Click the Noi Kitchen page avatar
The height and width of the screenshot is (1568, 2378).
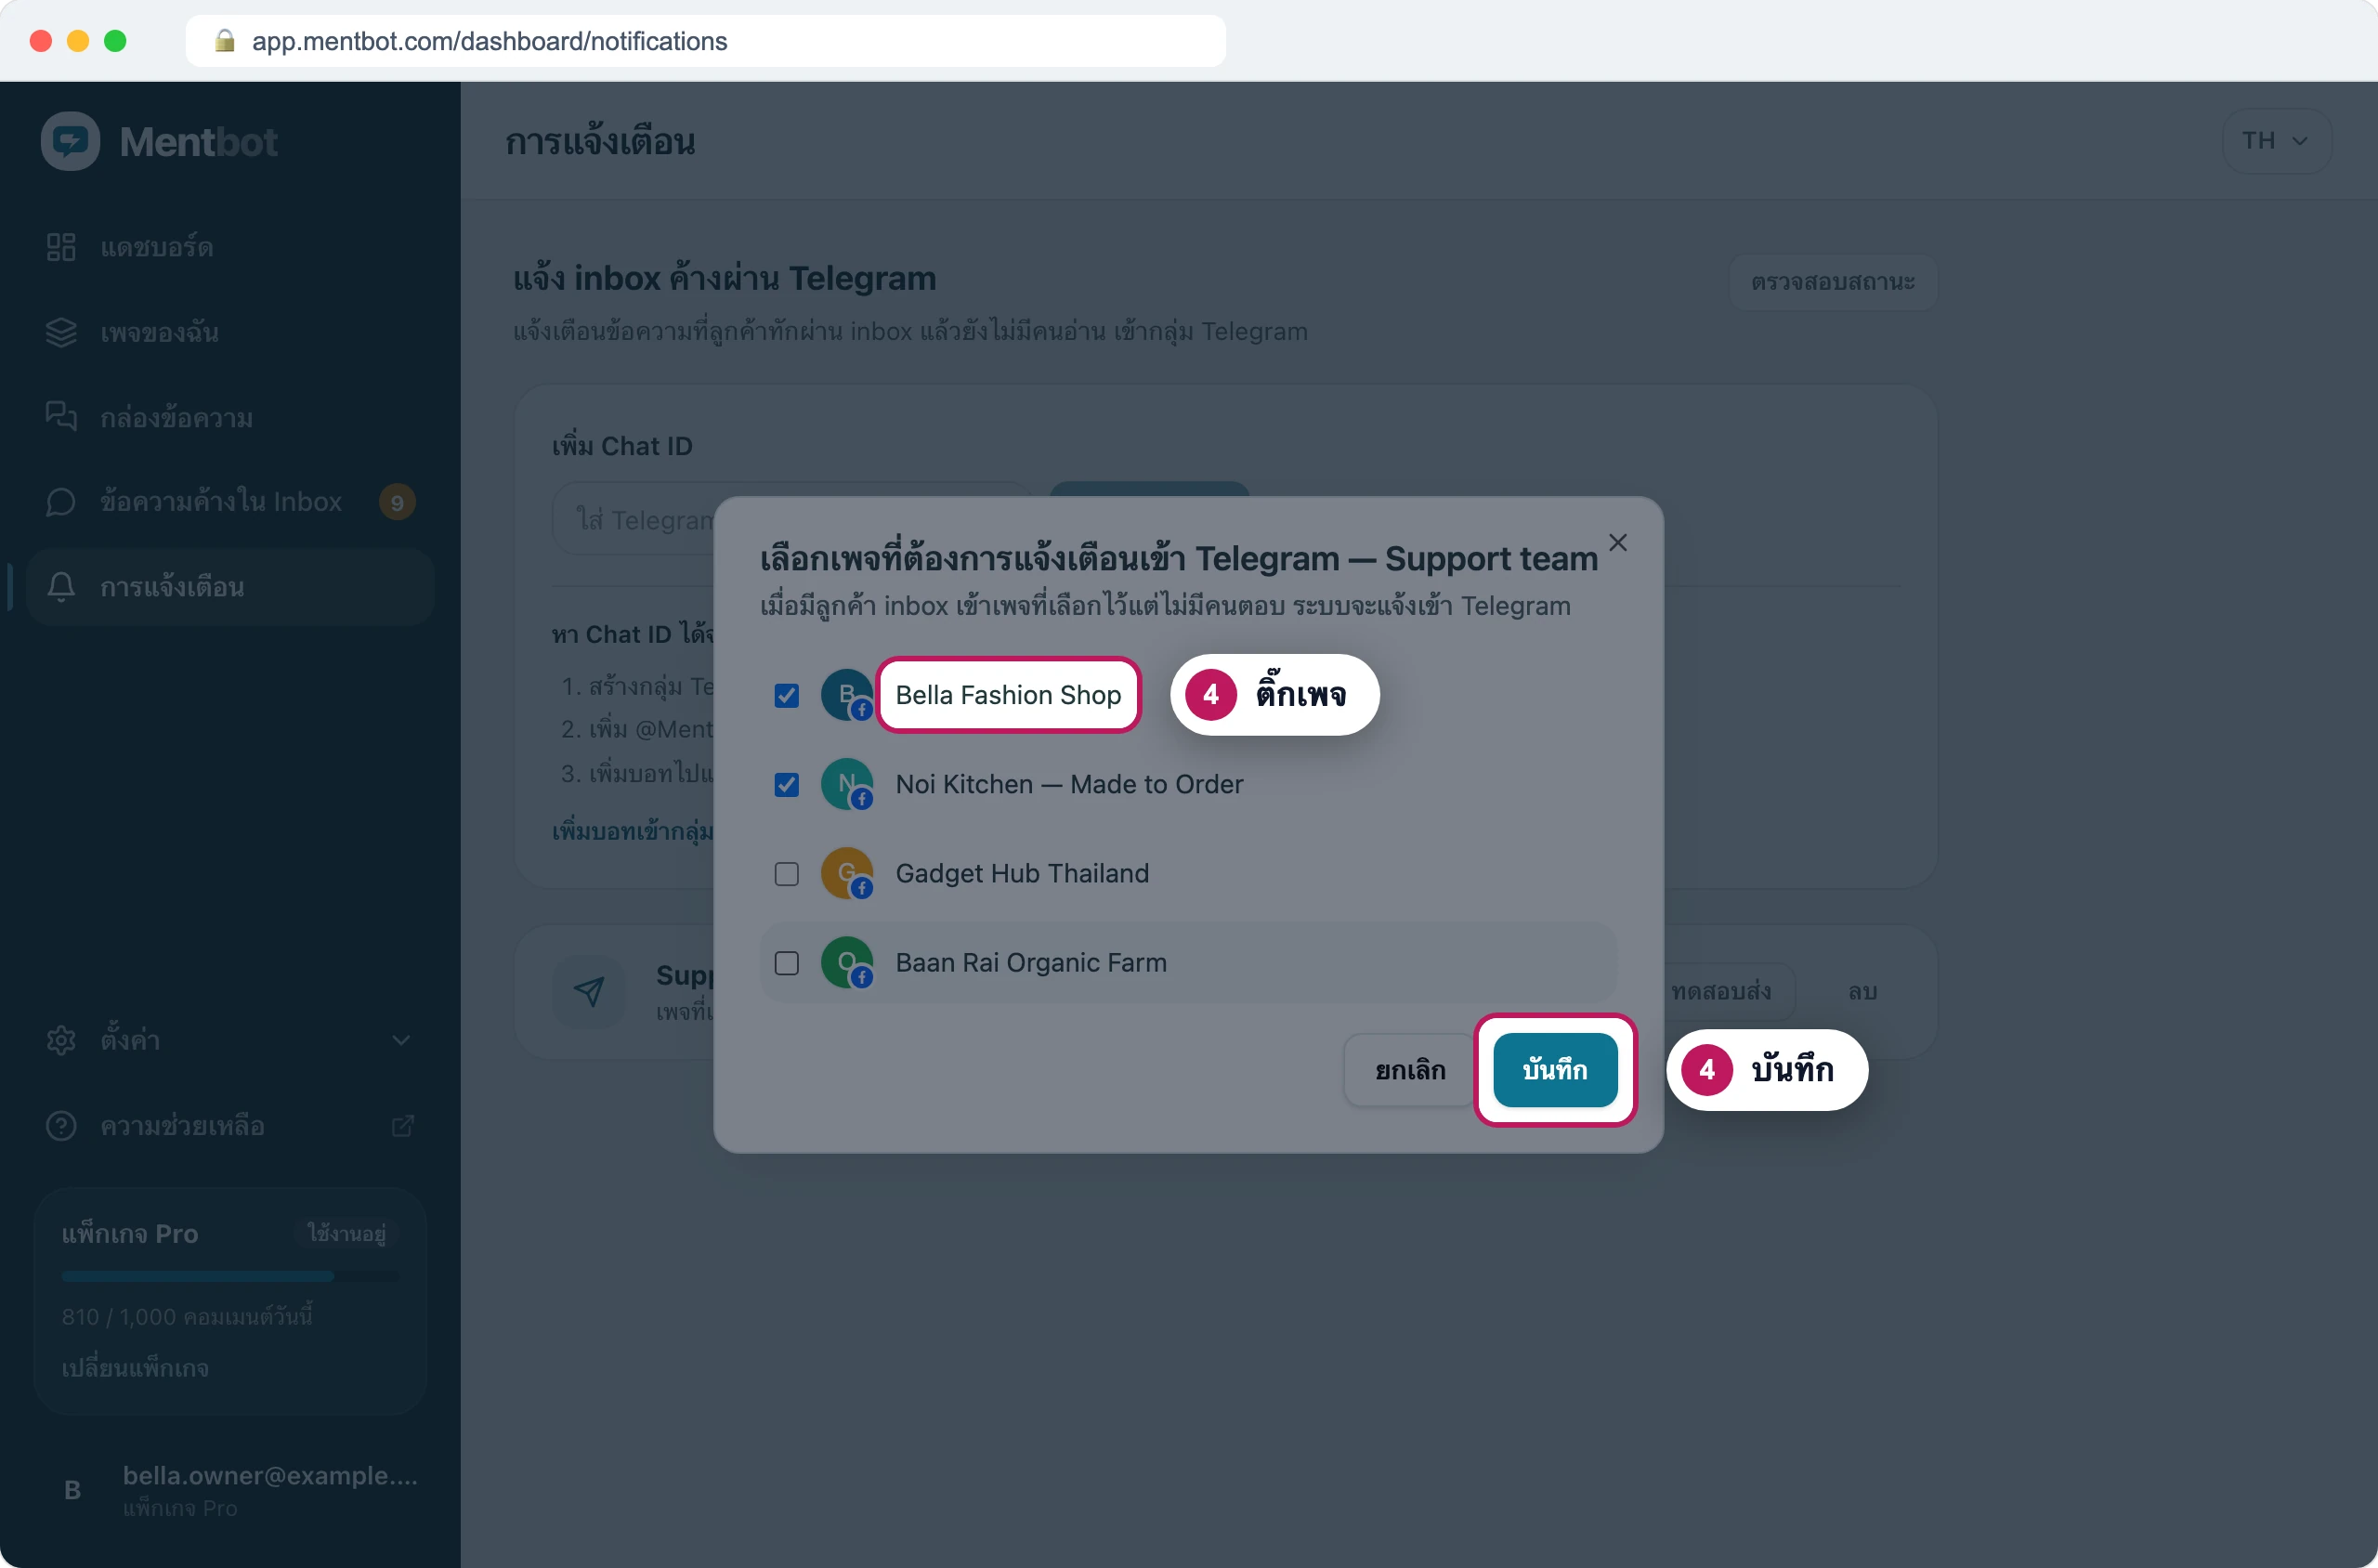pos(847,784)
